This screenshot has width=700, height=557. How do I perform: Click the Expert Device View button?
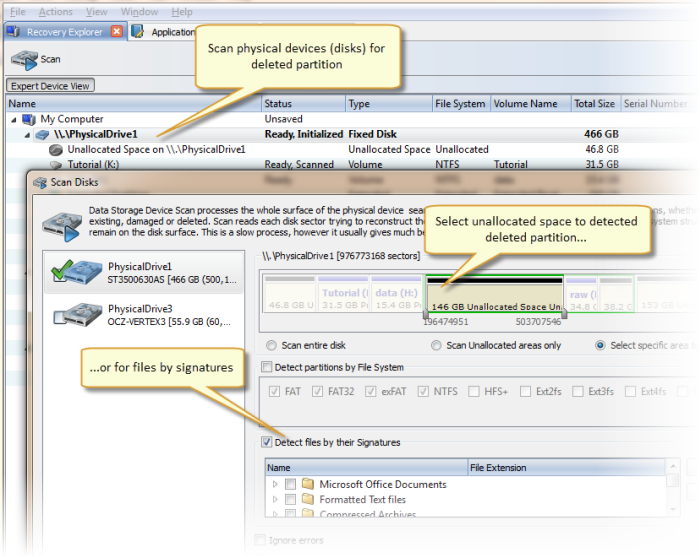(50, 86)
